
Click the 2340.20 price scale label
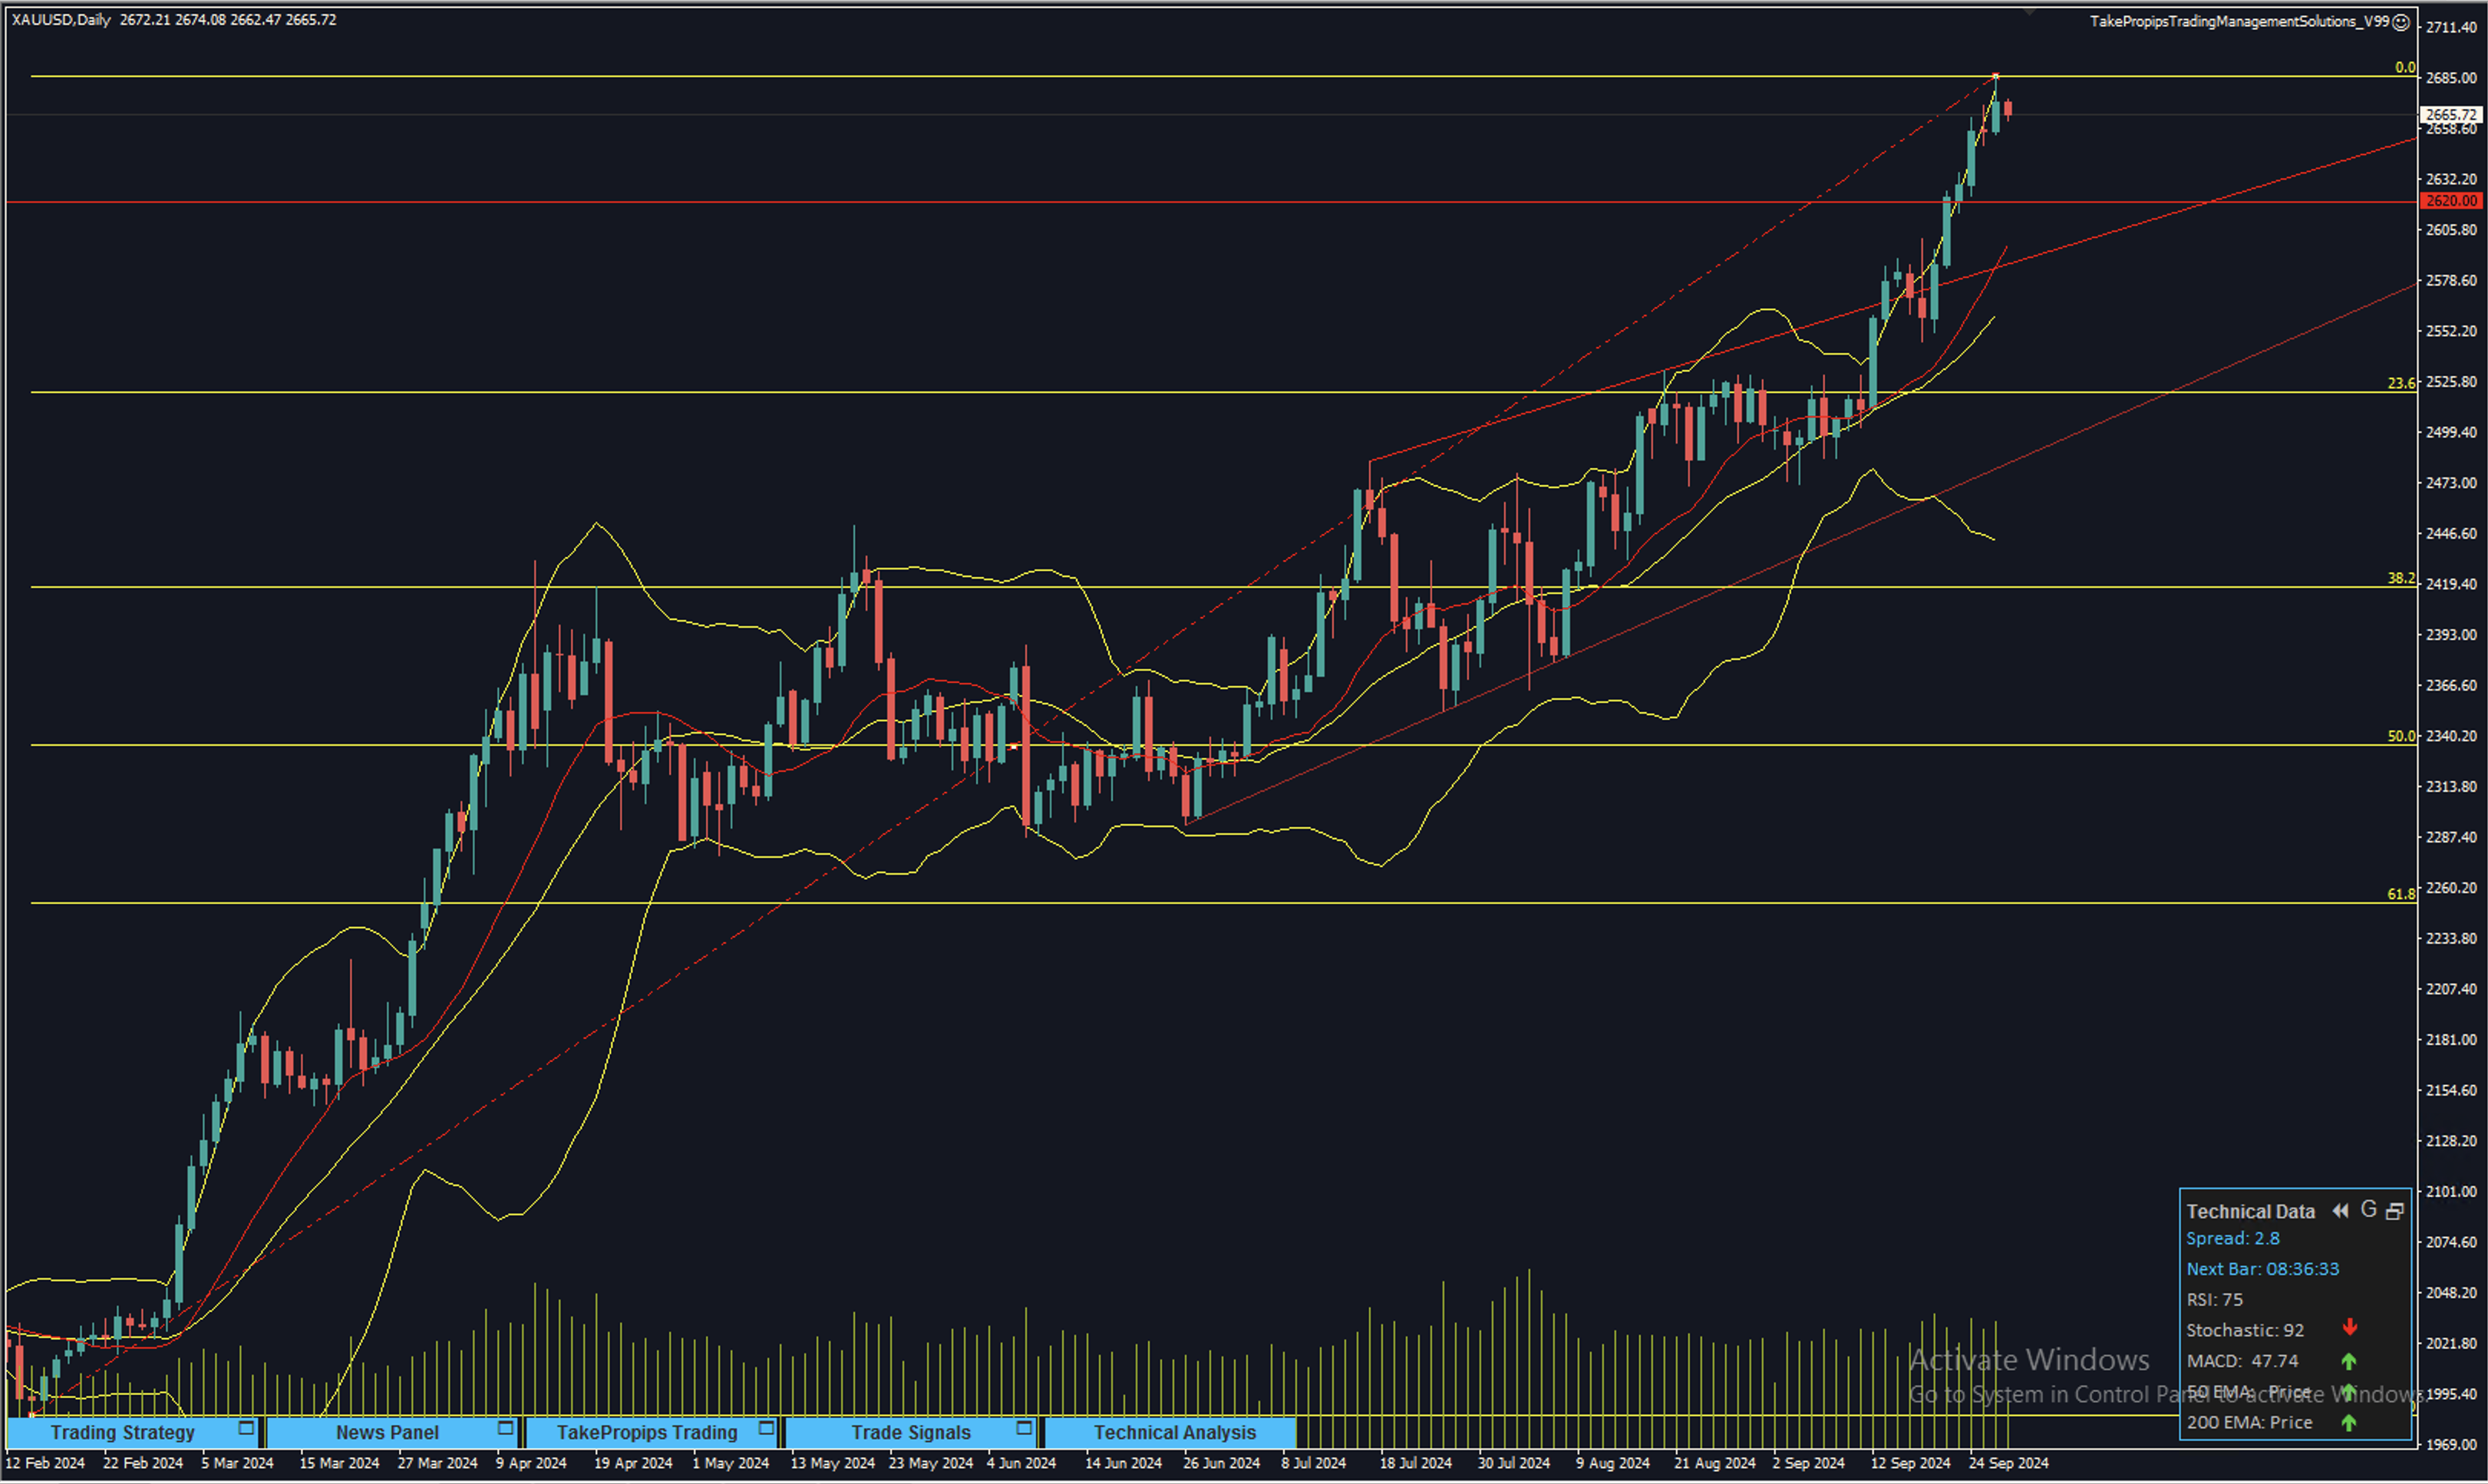2451,737
